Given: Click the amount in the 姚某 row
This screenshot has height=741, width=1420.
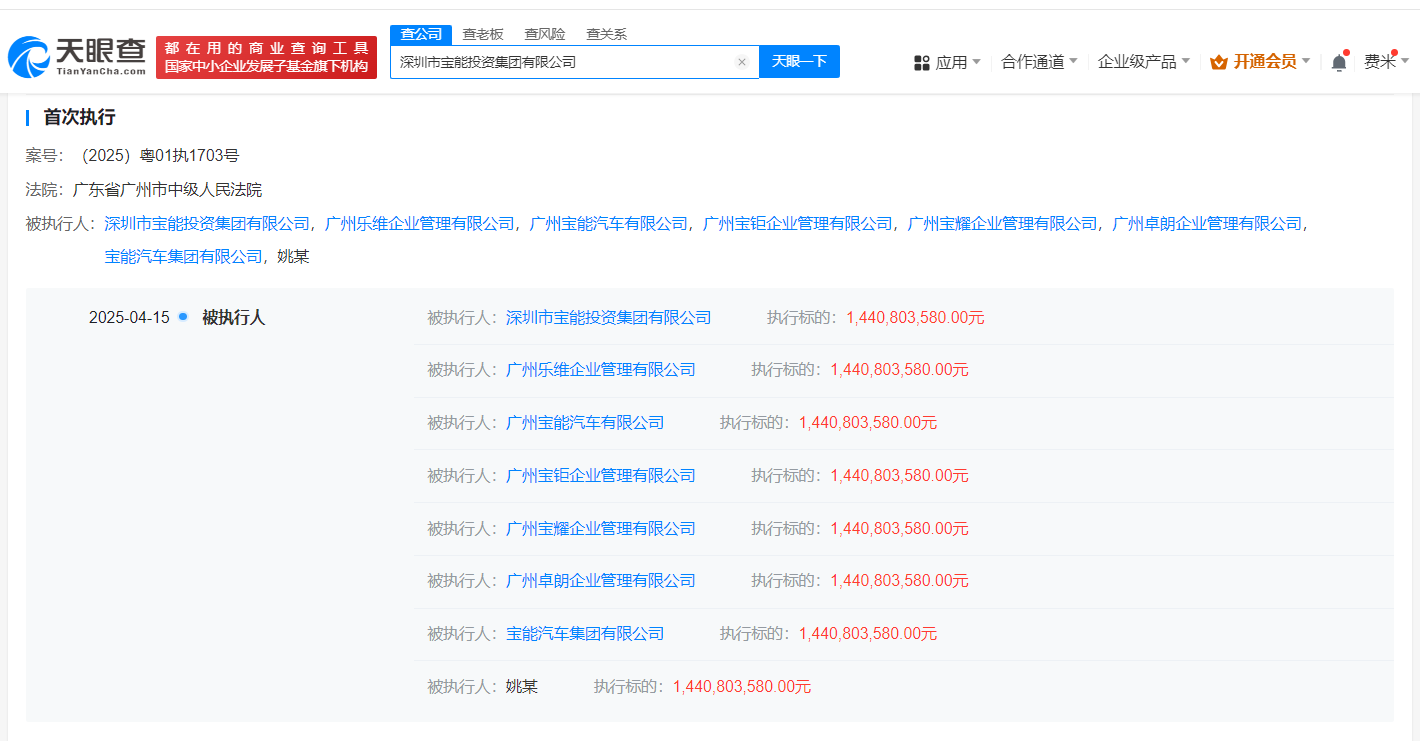Looking at the screenshot, I should coord(742,687).
